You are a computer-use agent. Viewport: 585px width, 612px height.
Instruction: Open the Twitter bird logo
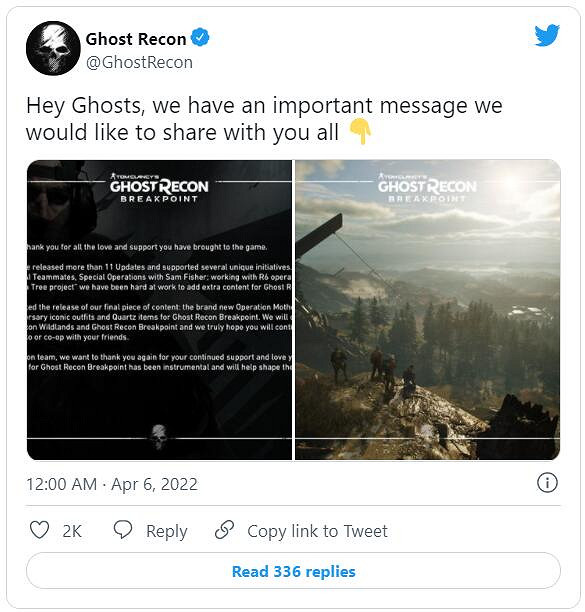(x=547, y=35)
